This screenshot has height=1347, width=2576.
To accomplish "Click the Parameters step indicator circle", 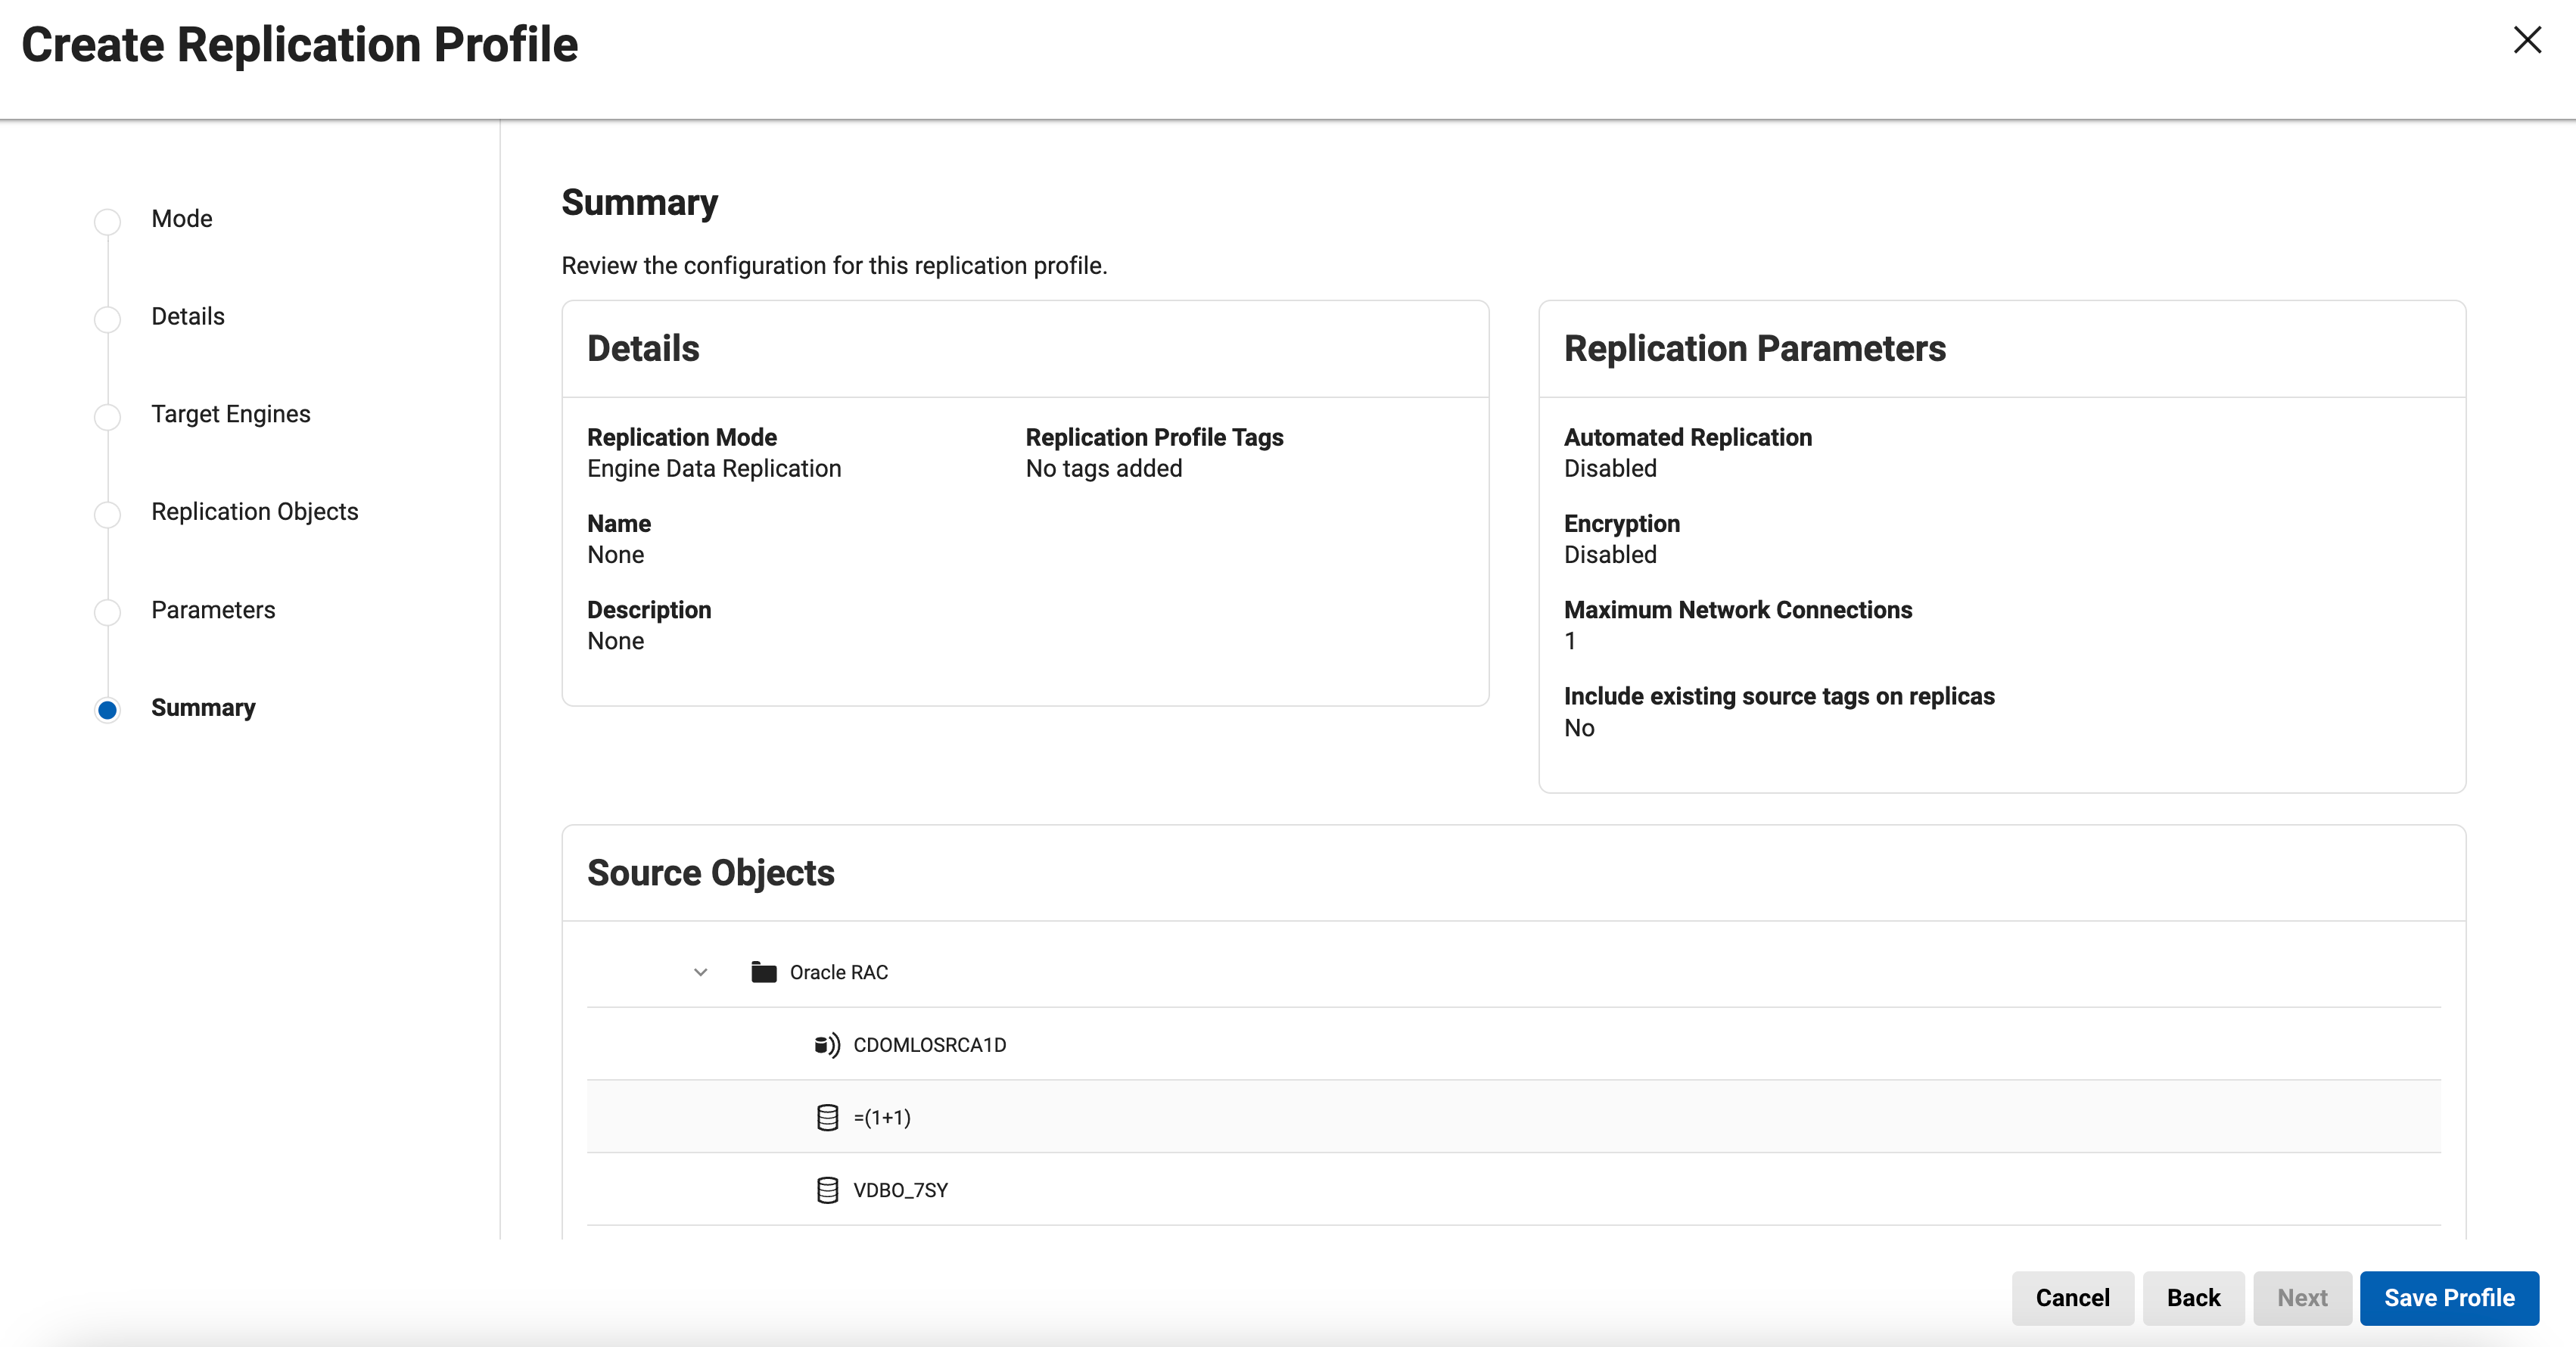I will click(x=107, y=612).
